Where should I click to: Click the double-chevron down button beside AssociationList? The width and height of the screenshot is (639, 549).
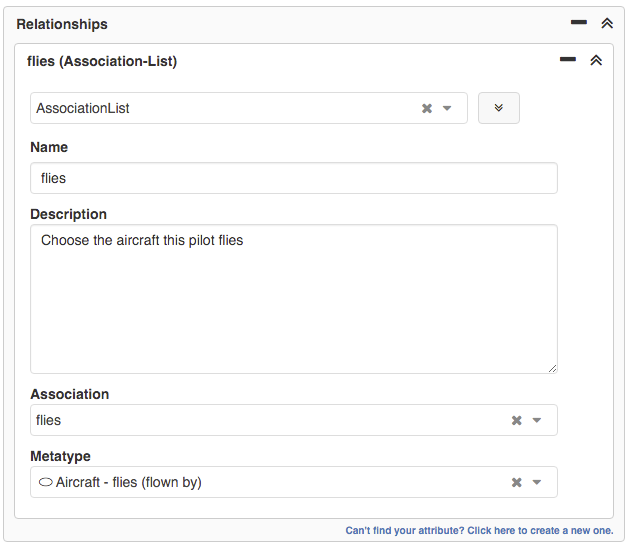coord(499,108)
